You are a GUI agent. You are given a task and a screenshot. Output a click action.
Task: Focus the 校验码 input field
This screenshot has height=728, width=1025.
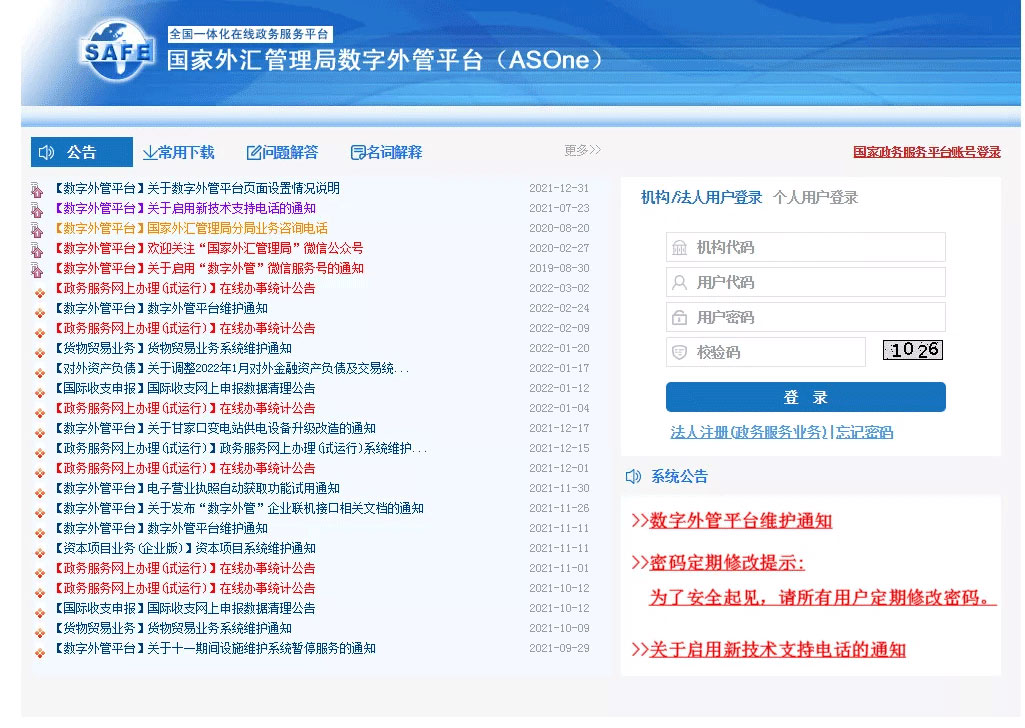point(765,352)
